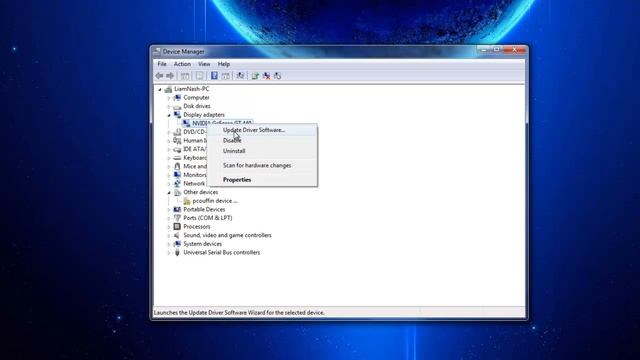Expand Sound, video and game controllers node

tap(169, 236)
